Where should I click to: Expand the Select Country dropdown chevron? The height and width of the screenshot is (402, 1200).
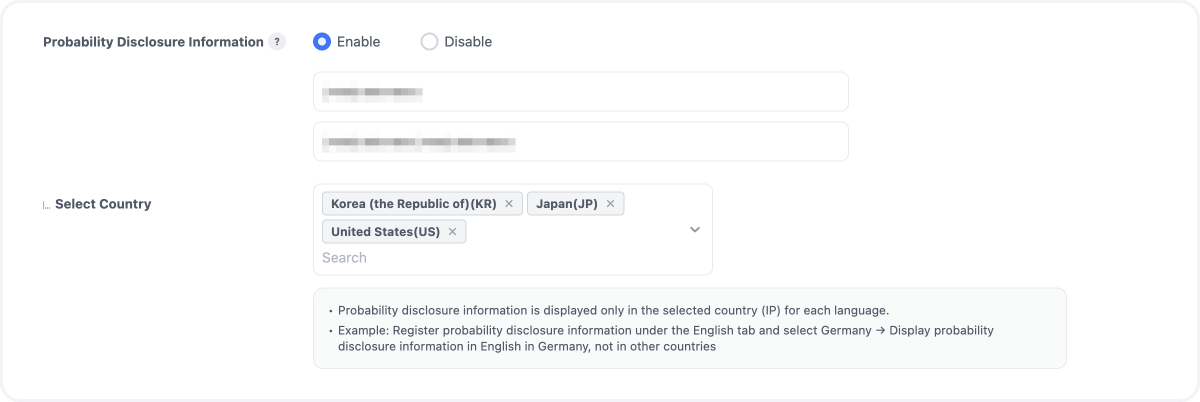point(695,230)
